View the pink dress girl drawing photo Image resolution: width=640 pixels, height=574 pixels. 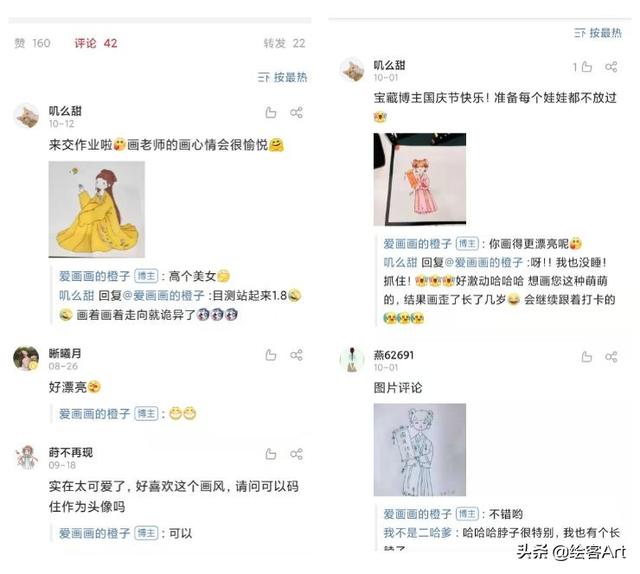[420, 179]
